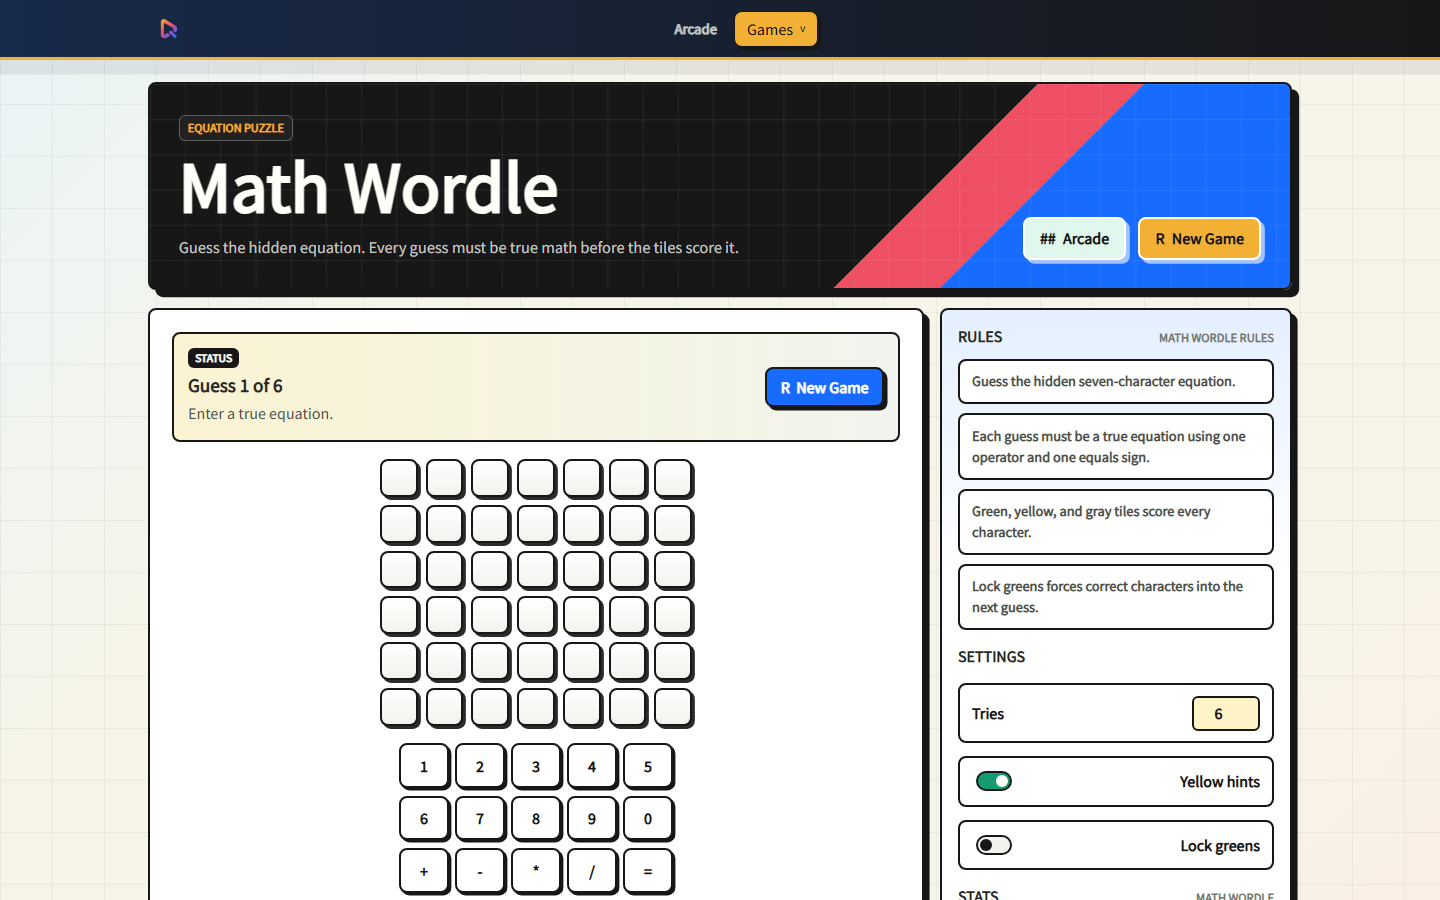Click blue New Game button in status box
Viewport: 1440px width, 900px height.
point(824,388)
